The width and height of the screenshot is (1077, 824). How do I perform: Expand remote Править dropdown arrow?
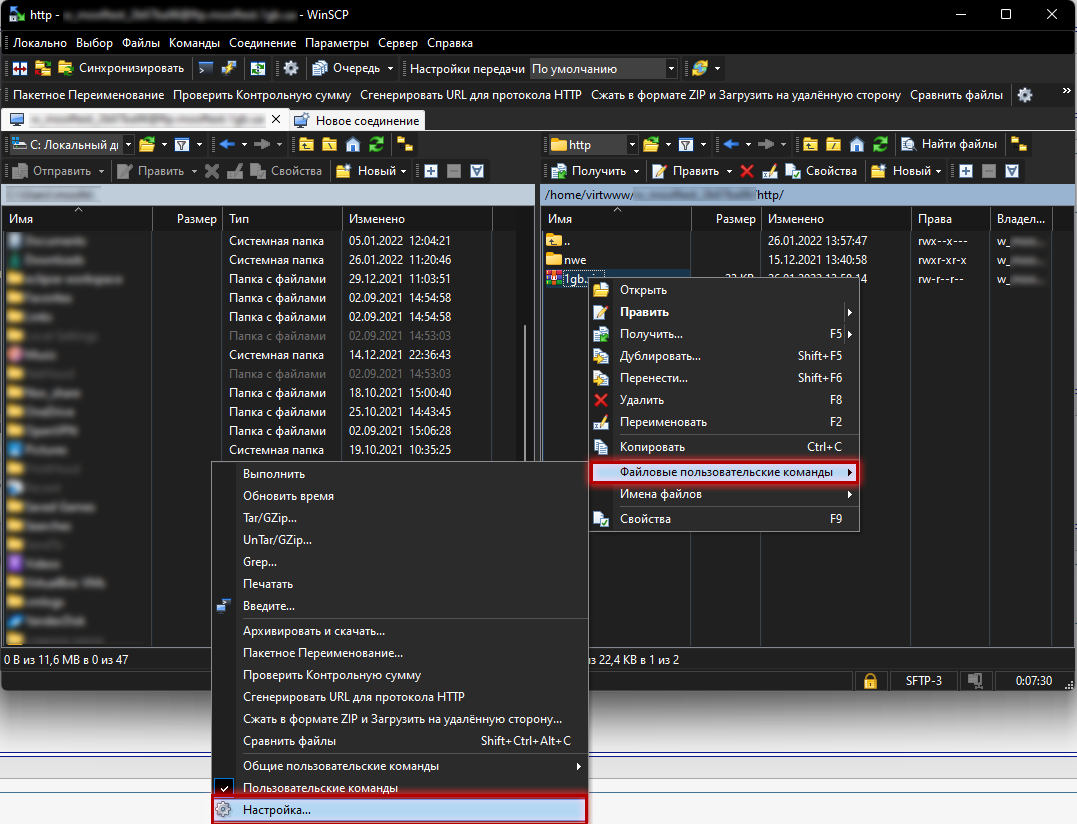point(729,171)
